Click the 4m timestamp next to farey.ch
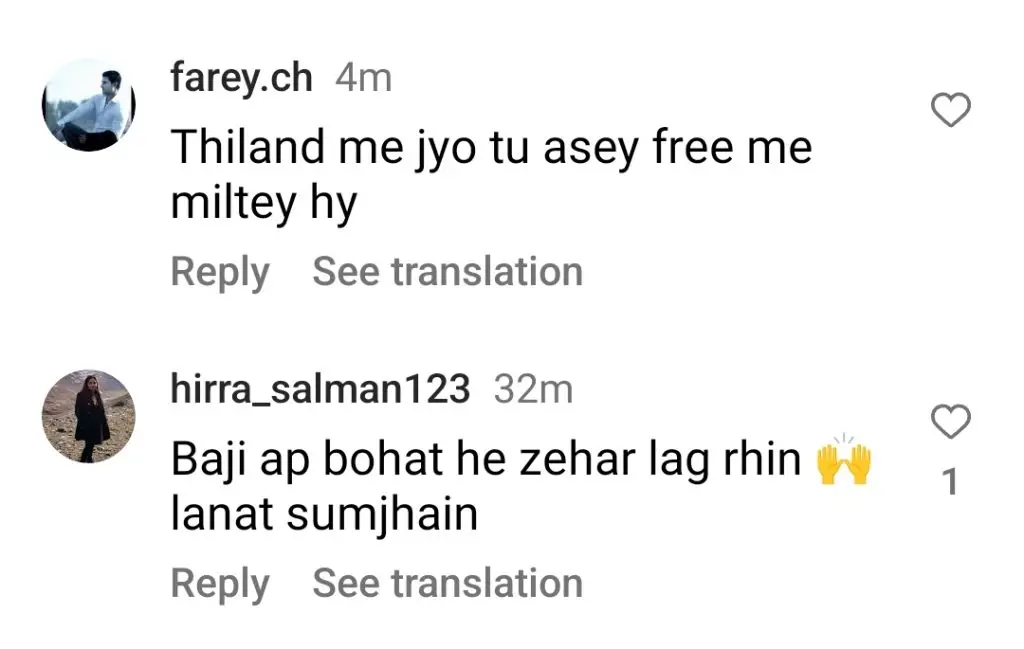This screenshot has height=649, width=1024. [364, 78]
